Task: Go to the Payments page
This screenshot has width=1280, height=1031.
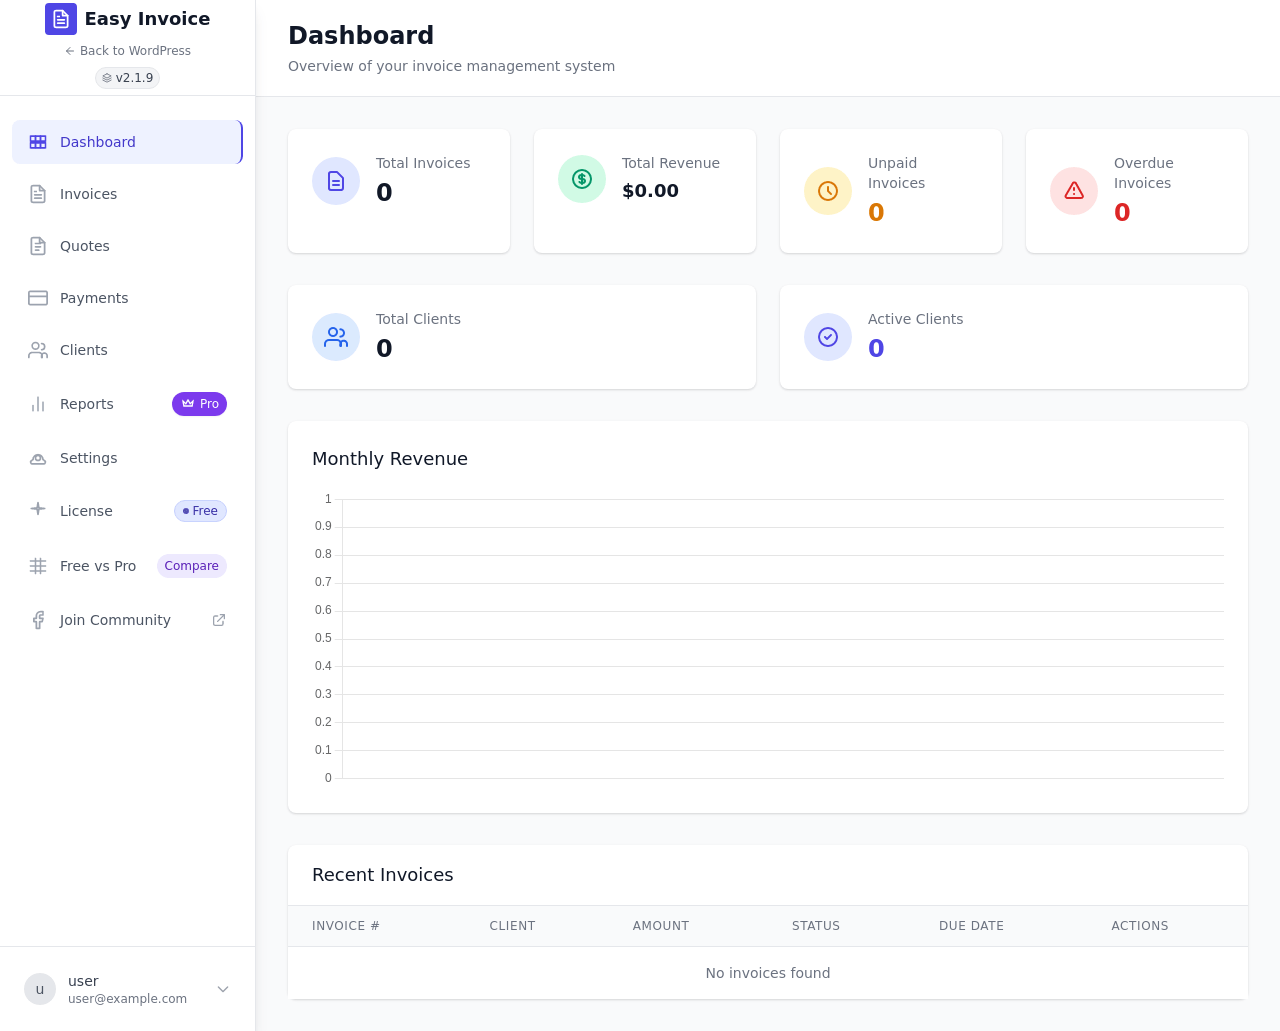Action: point(127,298)
